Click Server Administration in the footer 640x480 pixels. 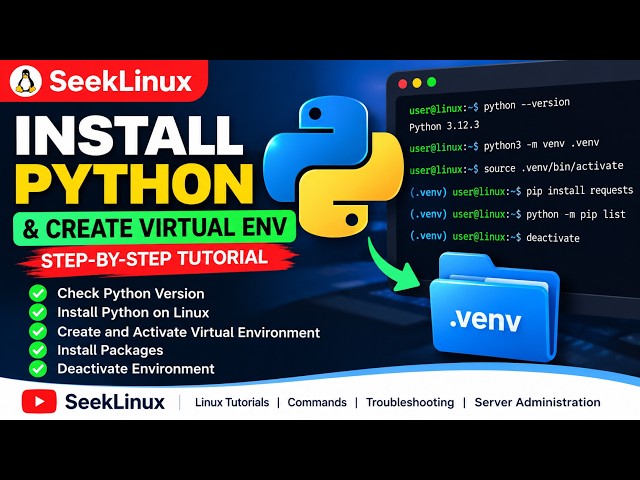537,402
